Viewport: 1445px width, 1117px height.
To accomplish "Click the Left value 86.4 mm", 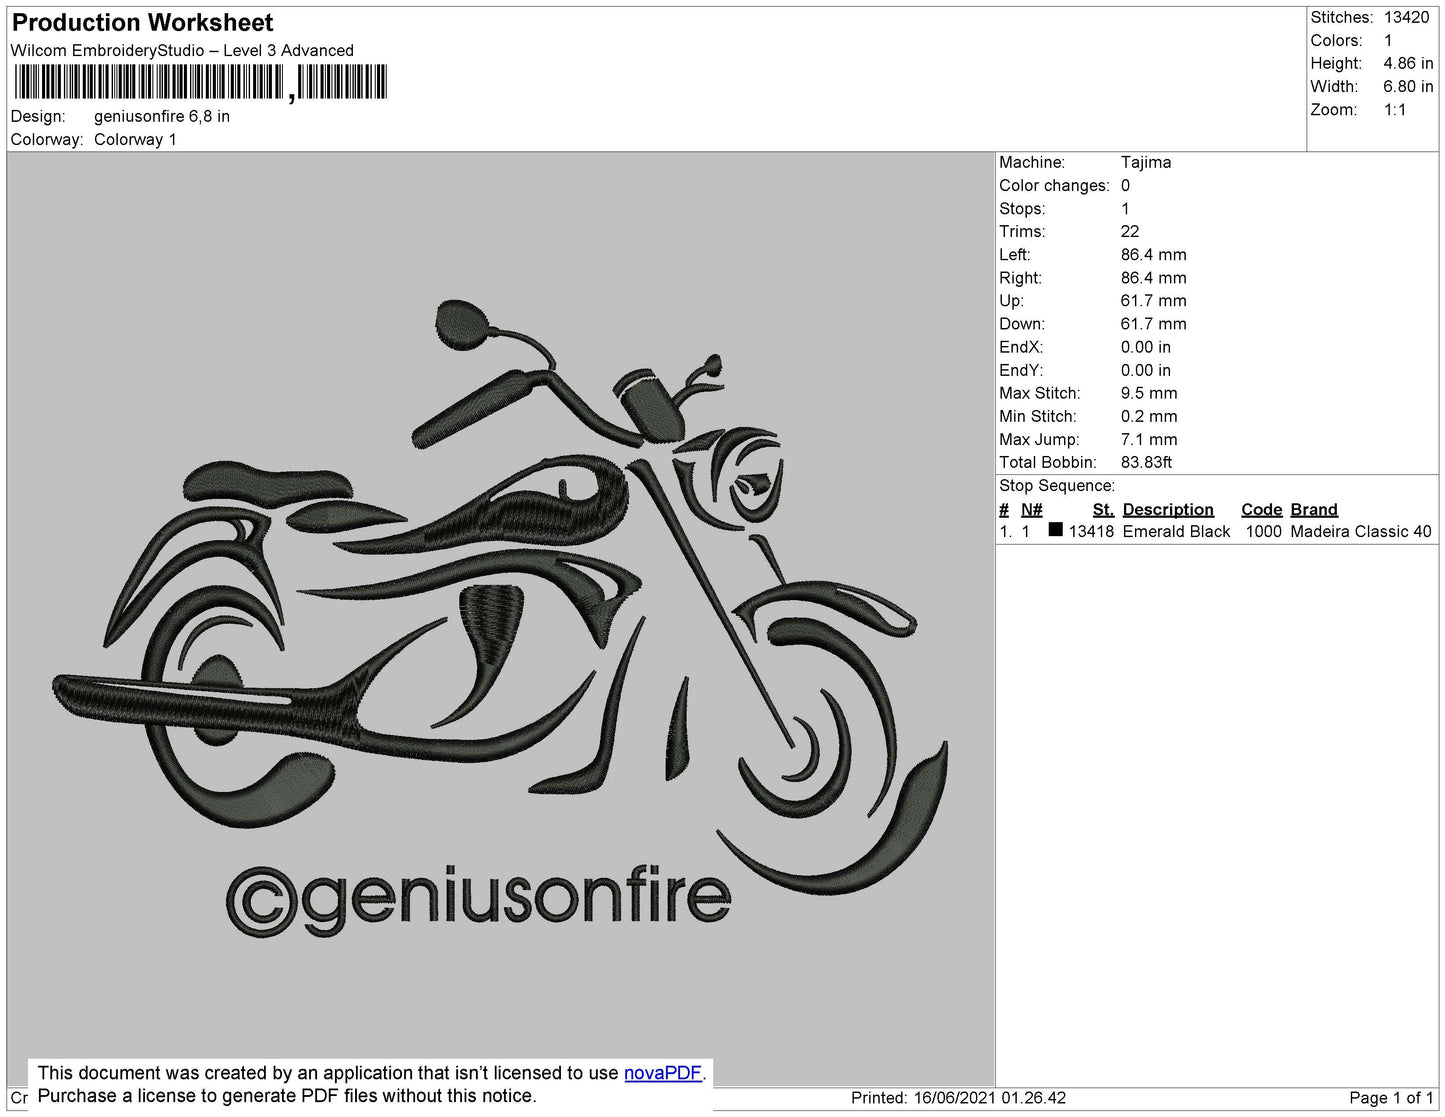I will click(x=1154, y=254).
